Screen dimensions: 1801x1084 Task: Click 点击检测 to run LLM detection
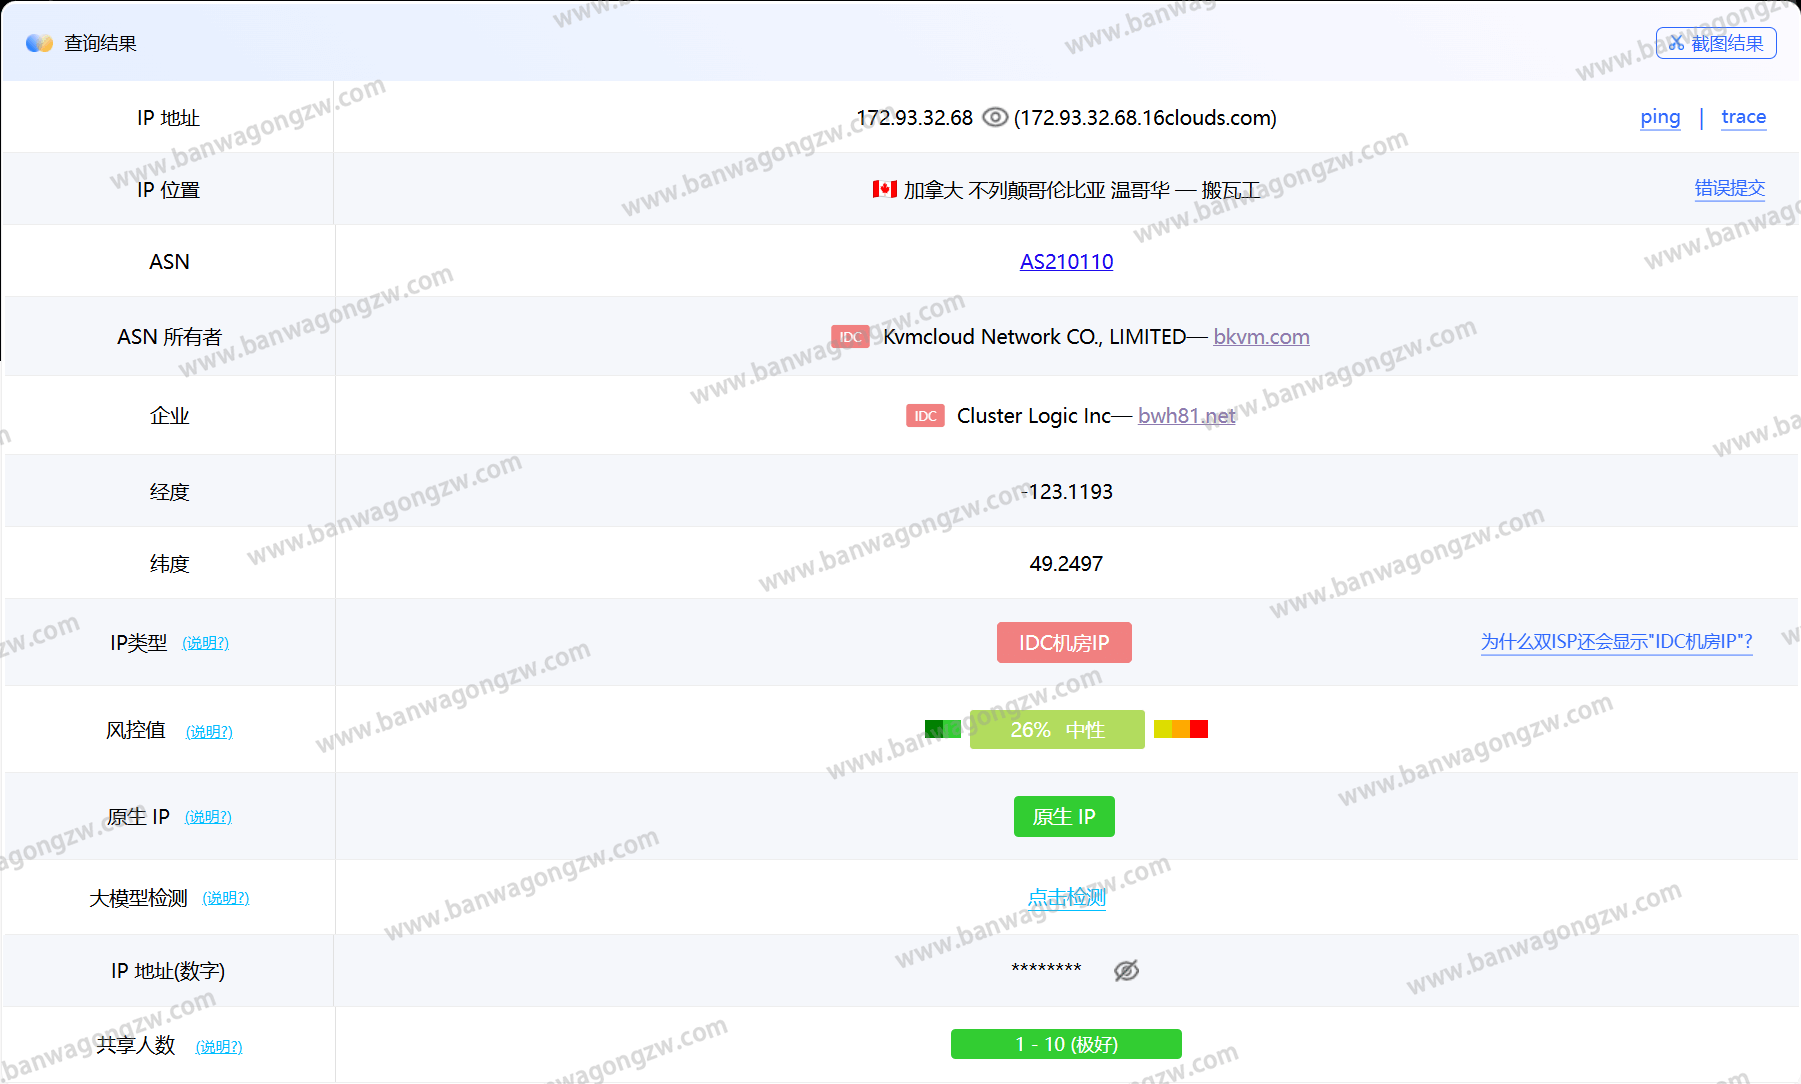click(x=1066, y=898)
